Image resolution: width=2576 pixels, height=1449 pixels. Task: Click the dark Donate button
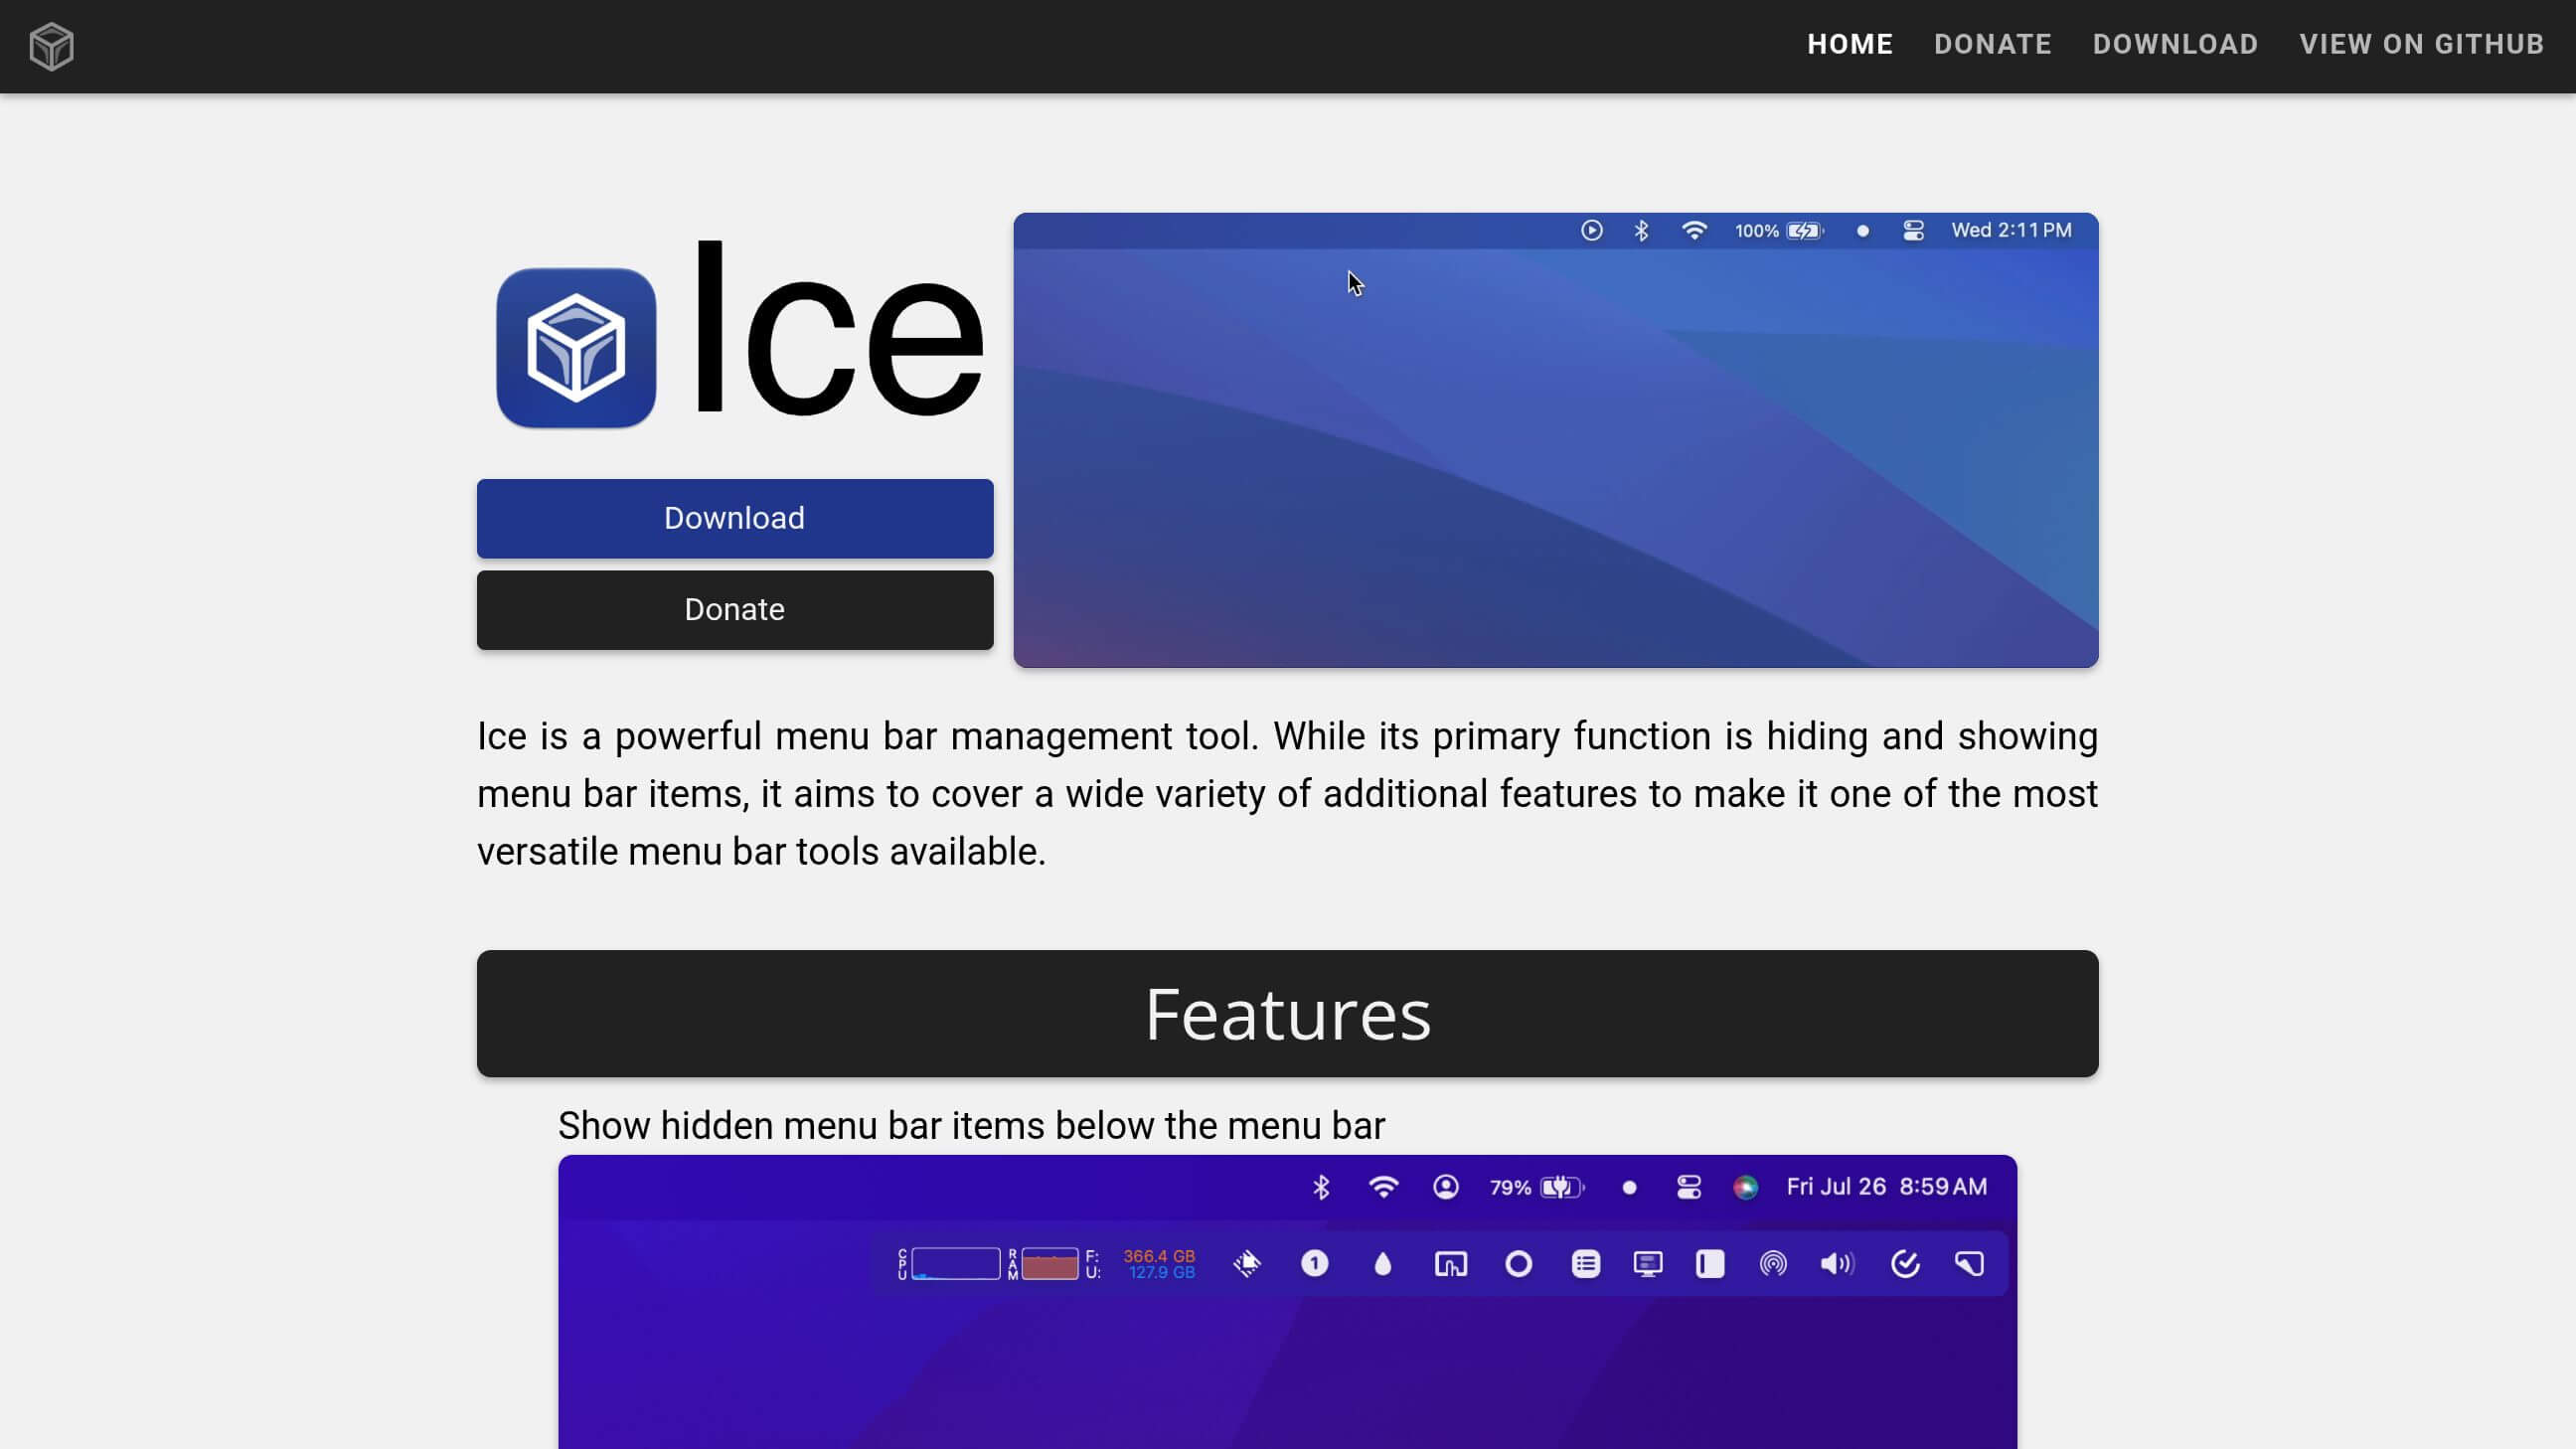pyautogui.click(x=735, y=610)
